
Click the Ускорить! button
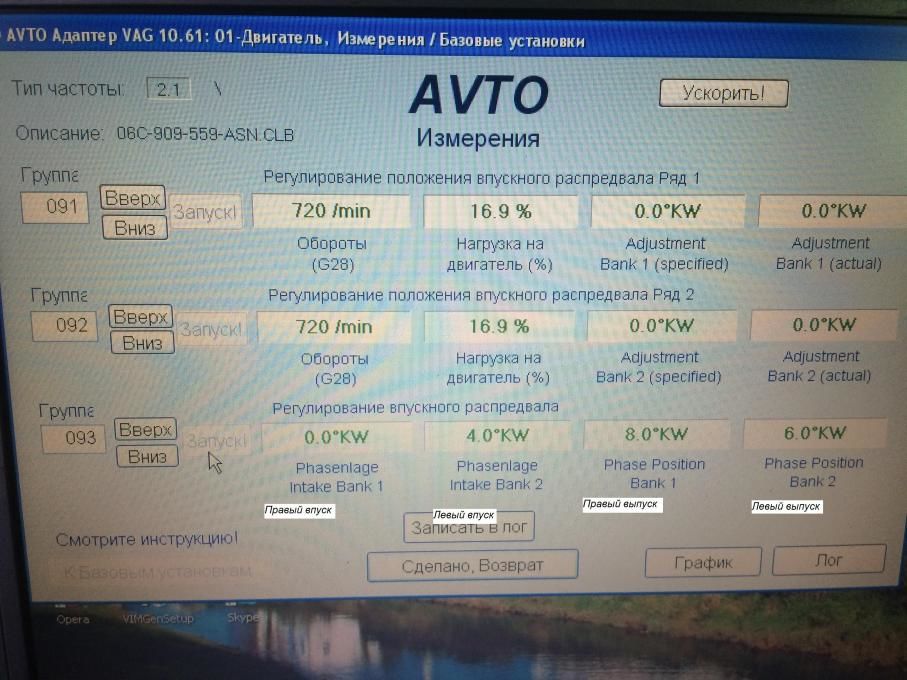click(x=723, y=93)
